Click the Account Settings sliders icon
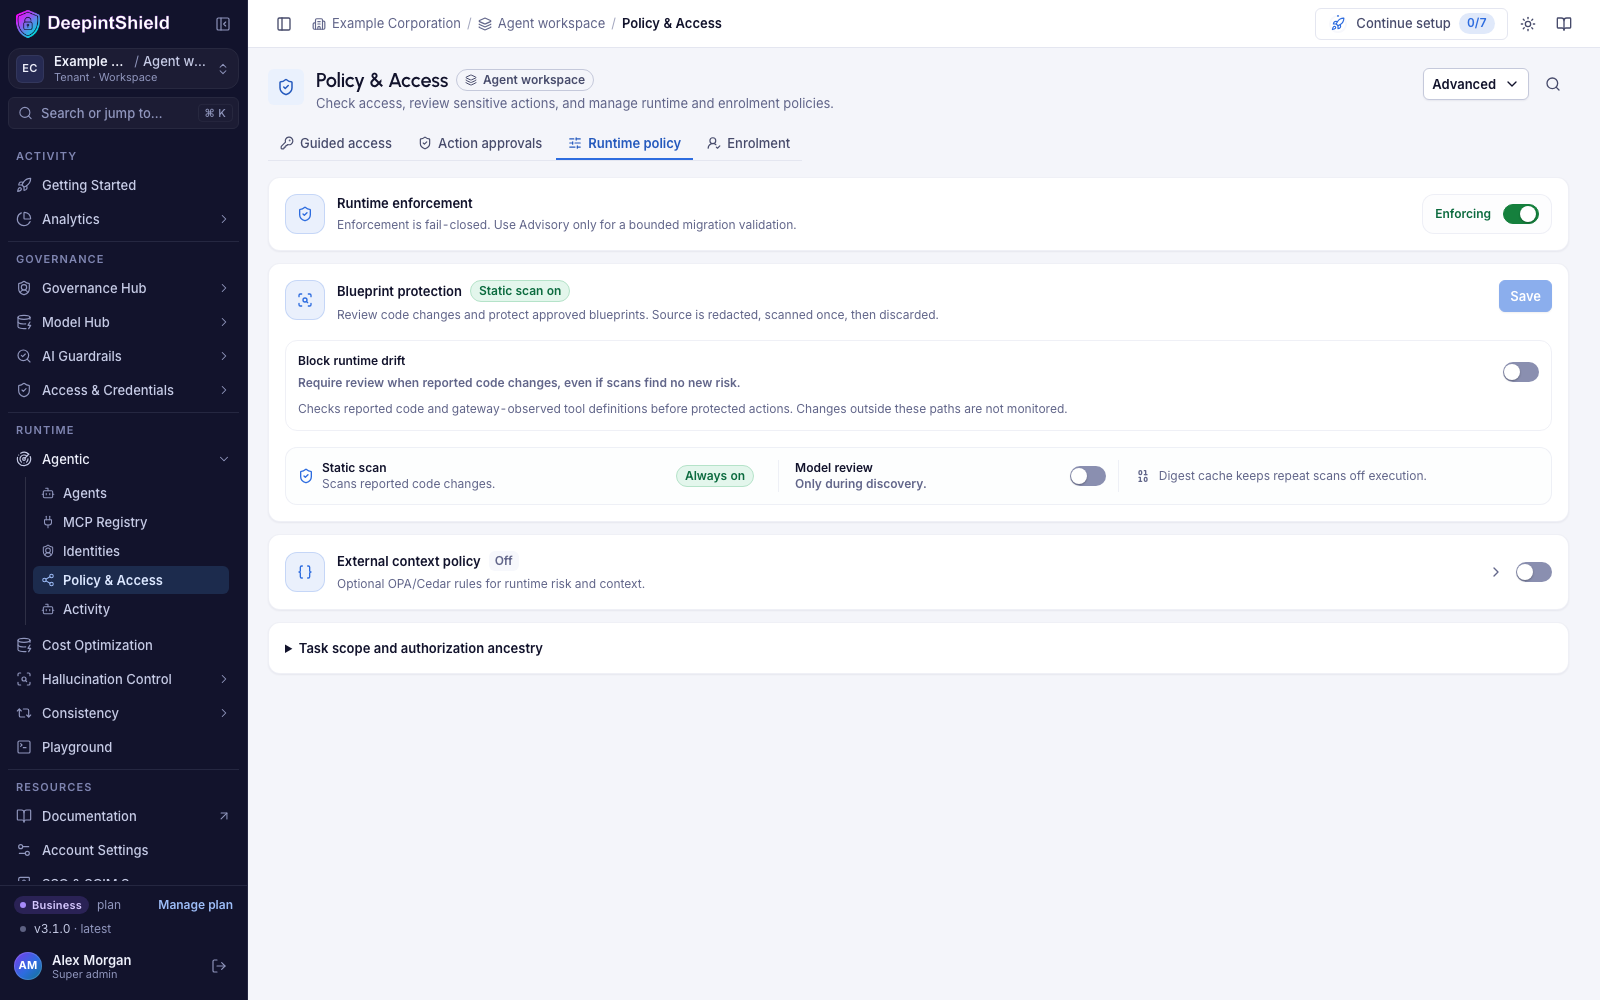The image size is (1600, 1000). tap(24, 850)
